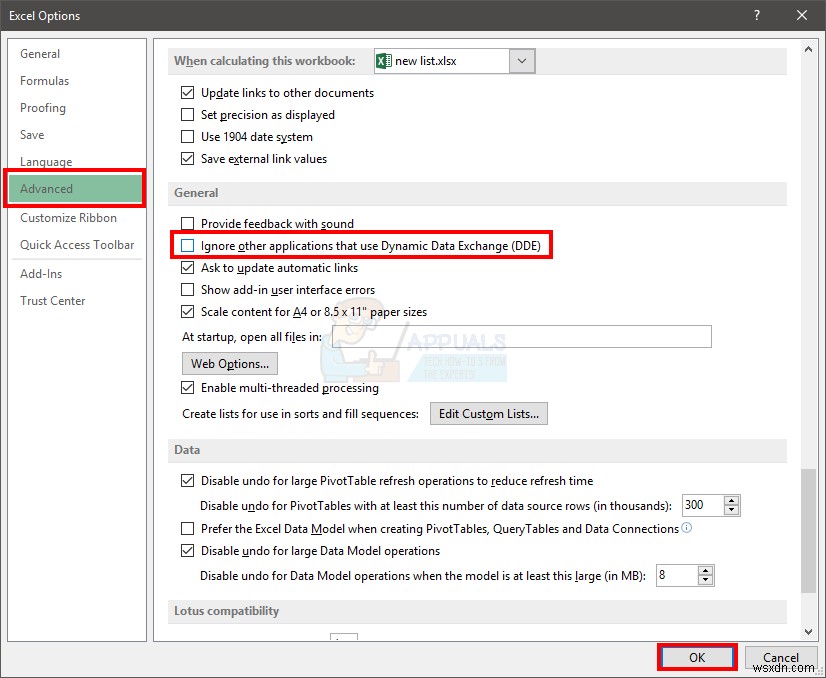This screenshot has height=678, width=826.
Task: Click the Web Options button
Action: tap(230, 363)
